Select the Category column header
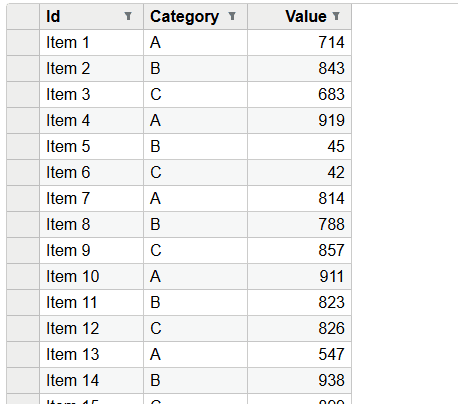The height and width of the screenshot is (404, 458). 196,16
